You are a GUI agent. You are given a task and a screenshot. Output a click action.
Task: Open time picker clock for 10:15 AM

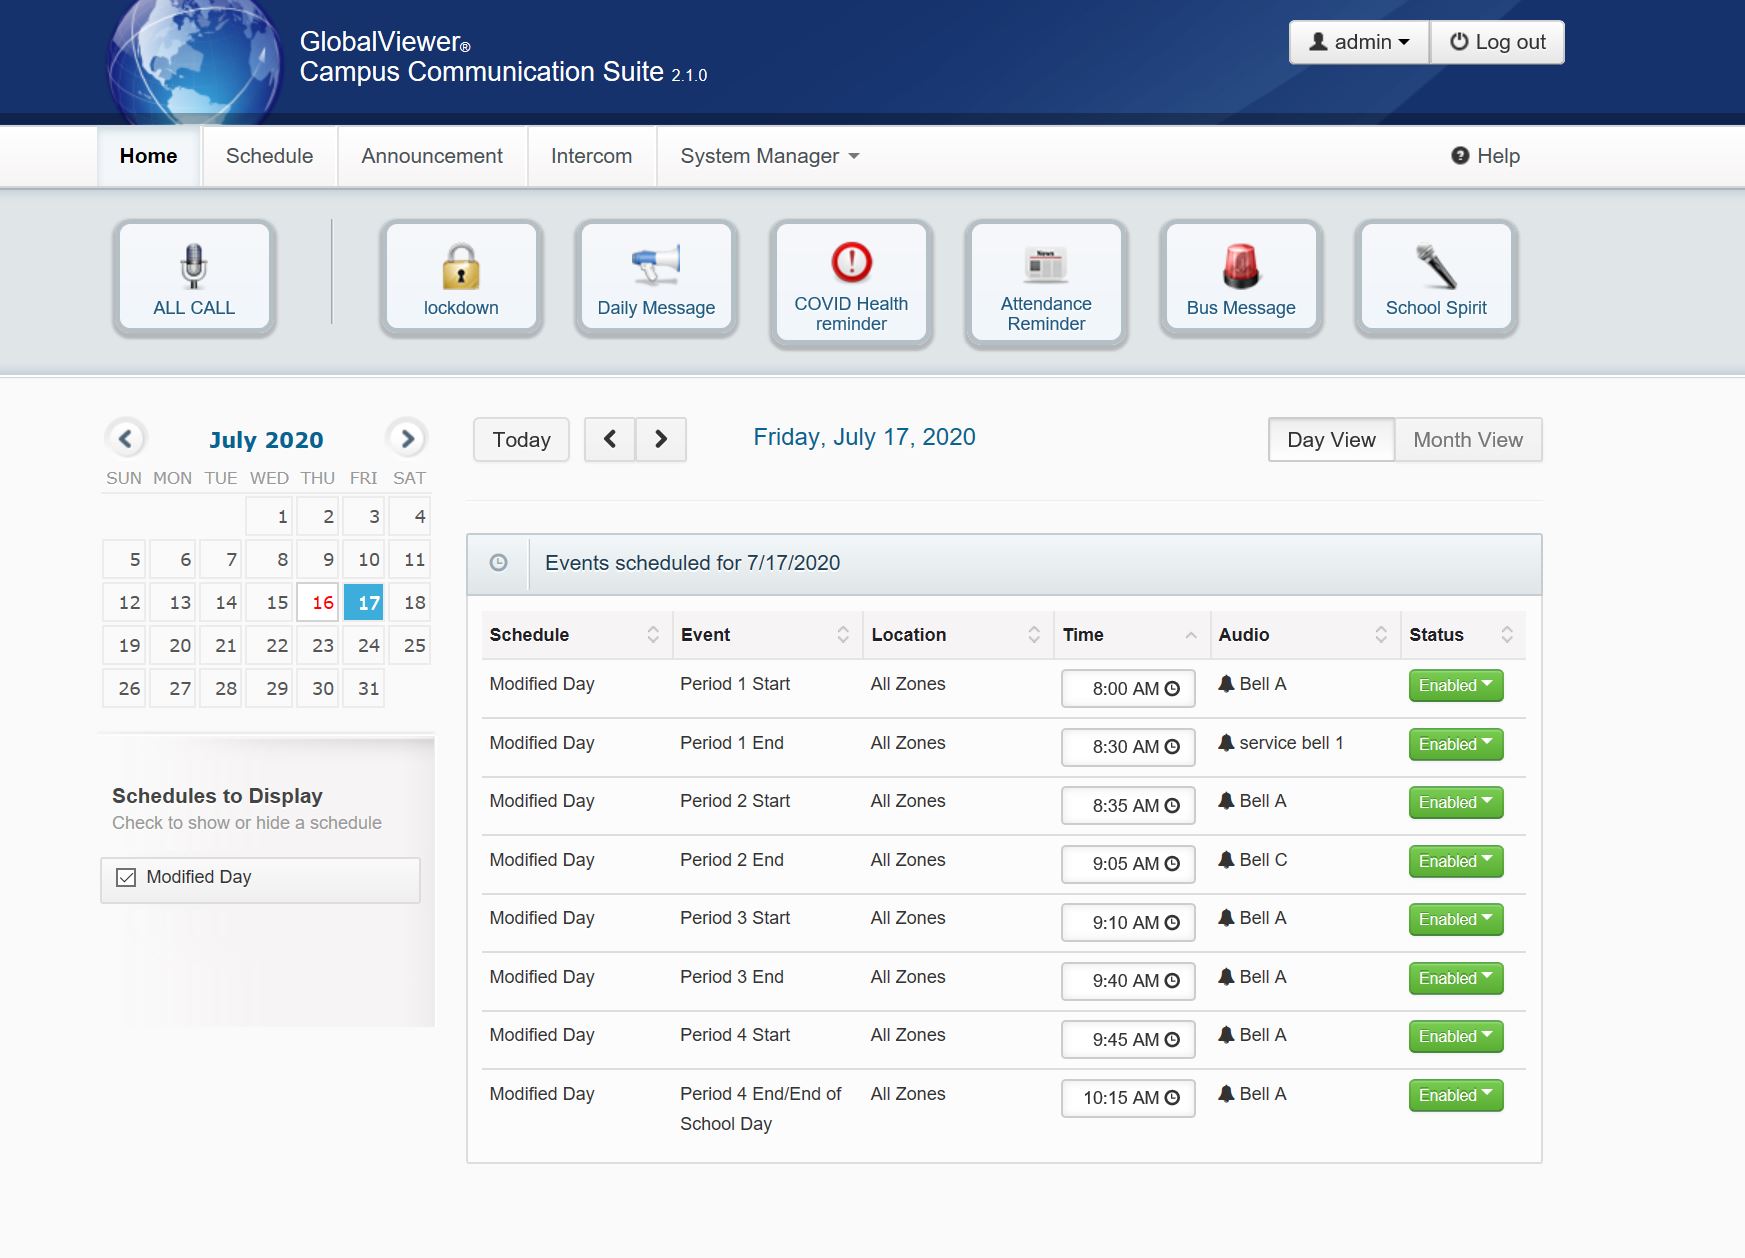1173,1098
